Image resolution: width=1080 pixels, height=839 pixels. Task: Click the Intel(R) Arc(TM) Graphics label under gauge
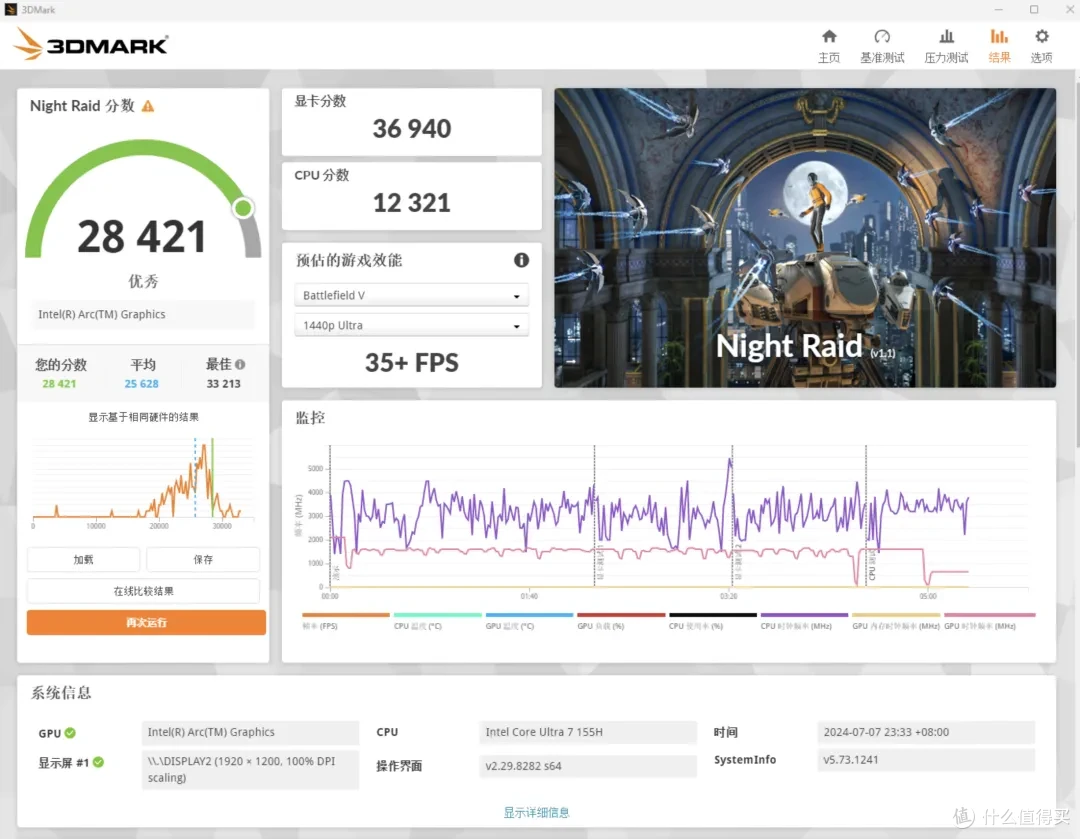pos(143,314)
